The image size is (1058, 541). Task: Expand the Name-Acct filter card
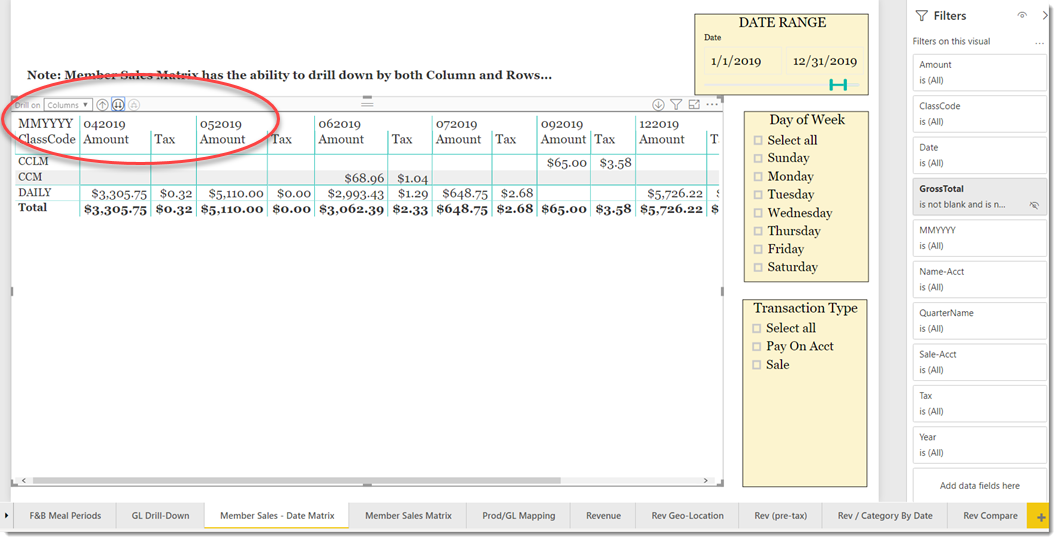click(979, 279)
